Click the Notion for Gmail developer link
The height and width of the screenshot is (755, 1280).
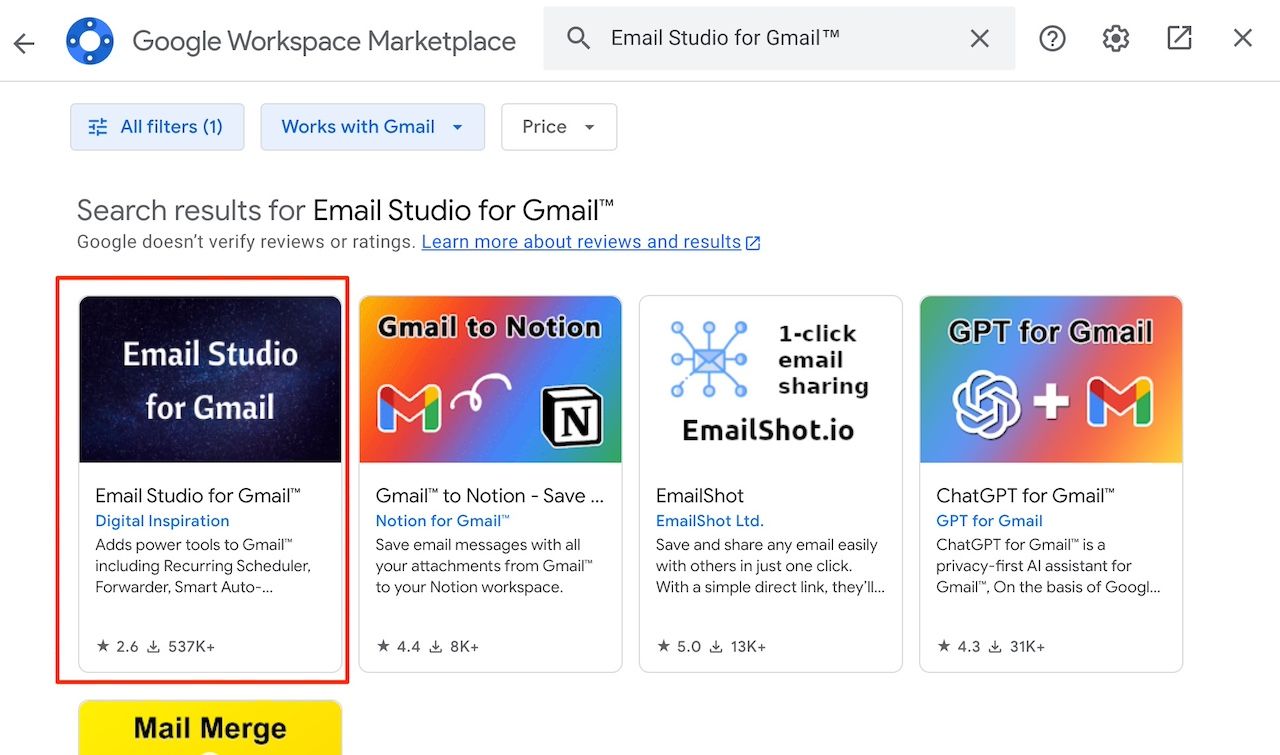pos(442,521)
